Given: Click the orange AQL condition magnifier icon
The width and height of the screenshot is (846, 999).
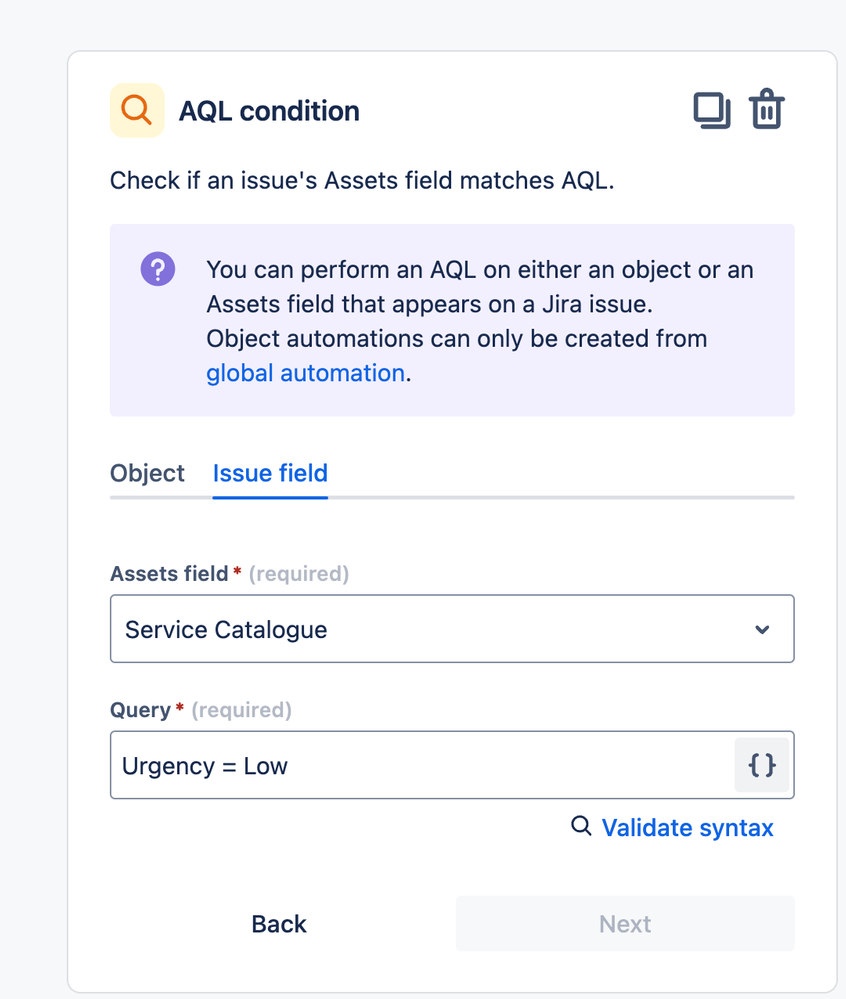Looking at the screenshot, I should 137,110.
